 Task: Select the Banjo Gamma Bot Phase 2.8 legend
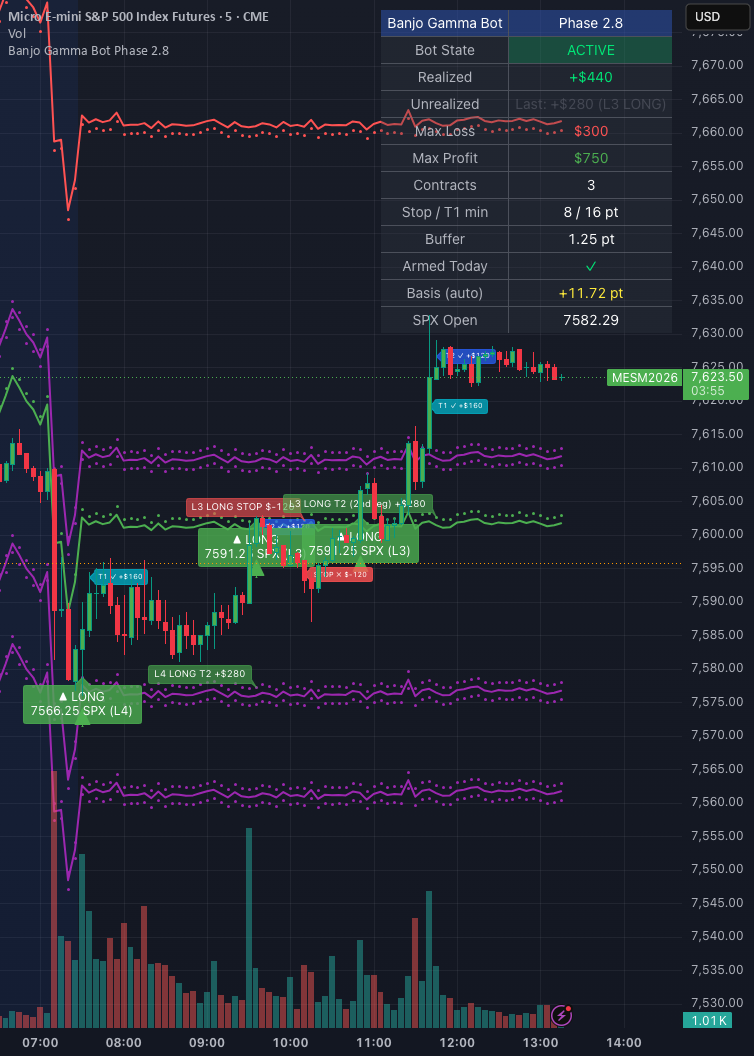coord(88,51)
